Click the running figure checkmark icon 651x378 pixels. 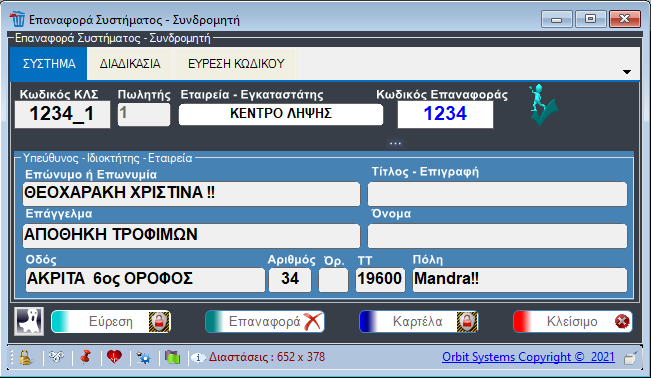543,105
